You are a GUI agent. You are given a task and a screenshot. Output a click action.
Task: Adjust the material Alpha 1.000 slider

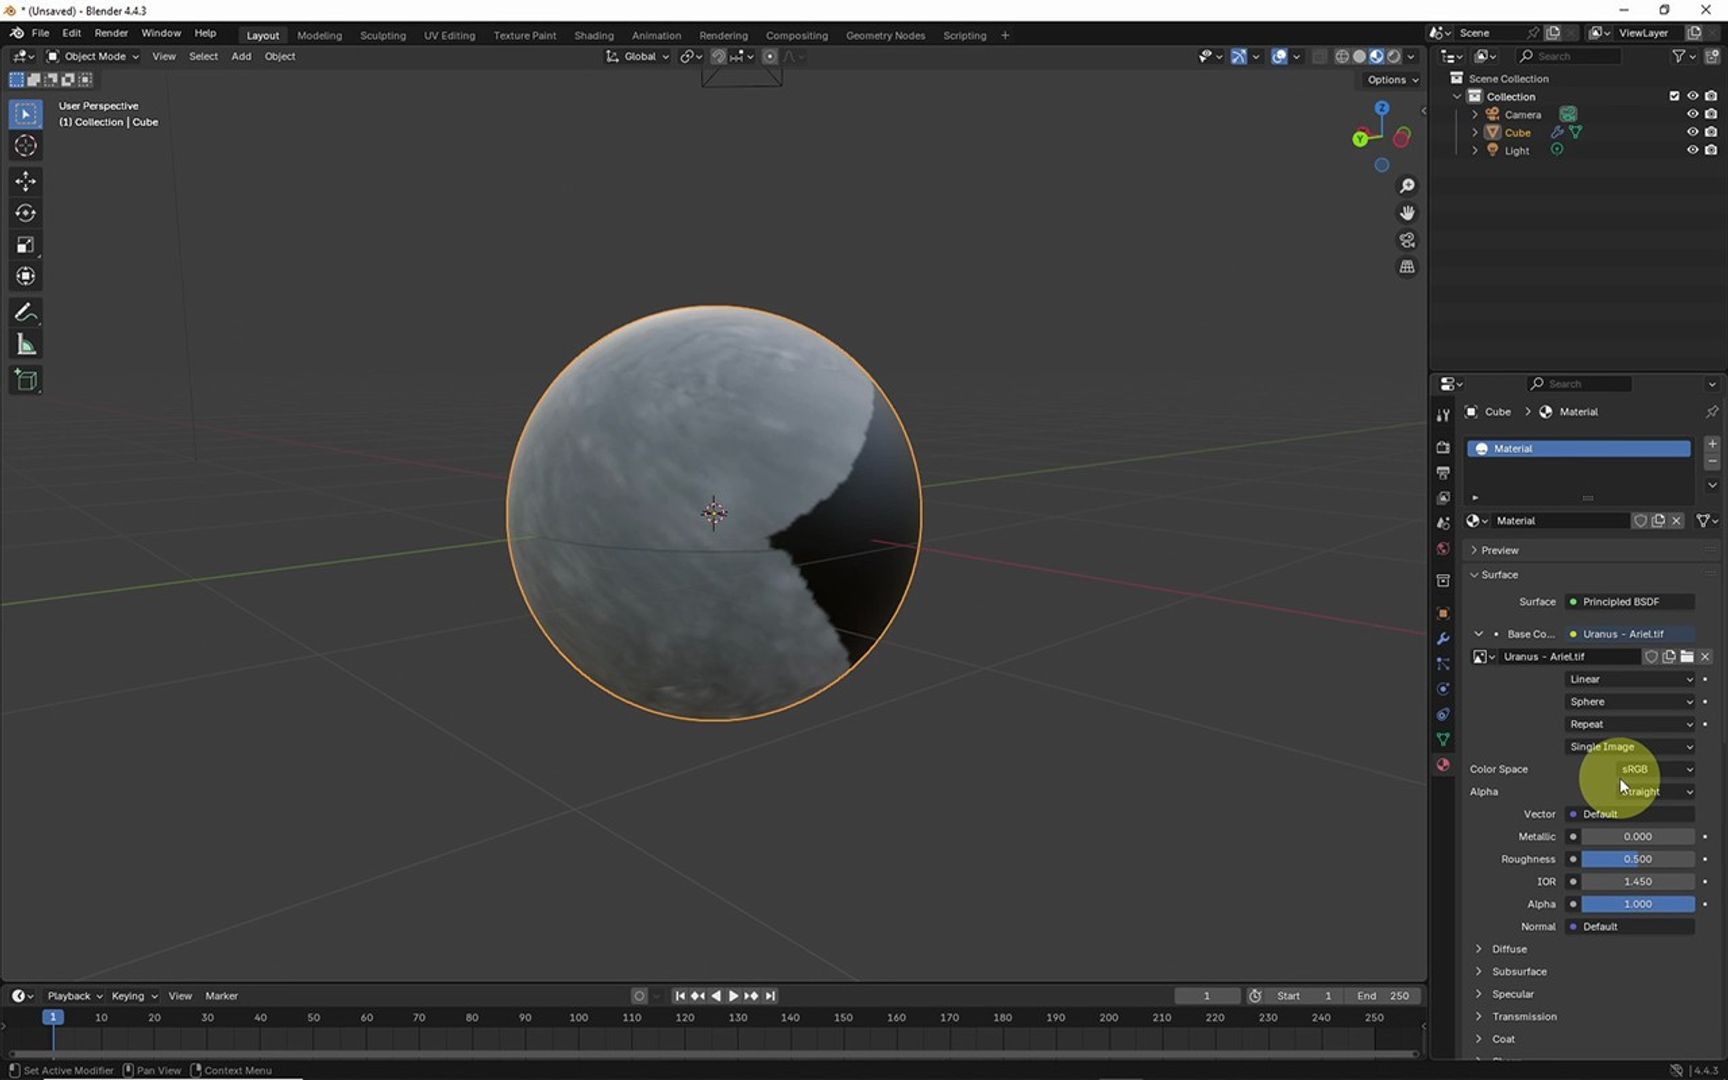[1638, 904]
